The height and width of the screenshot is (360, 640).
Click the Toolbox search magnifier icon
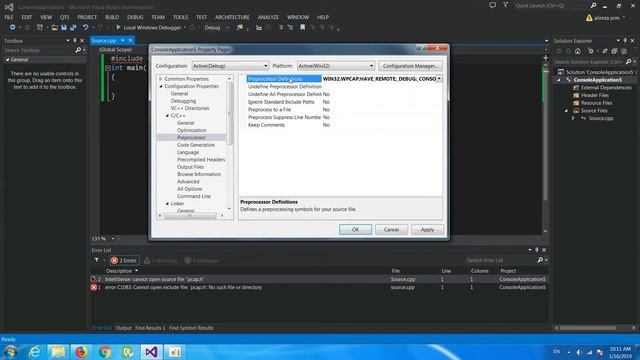click(78, 50)
